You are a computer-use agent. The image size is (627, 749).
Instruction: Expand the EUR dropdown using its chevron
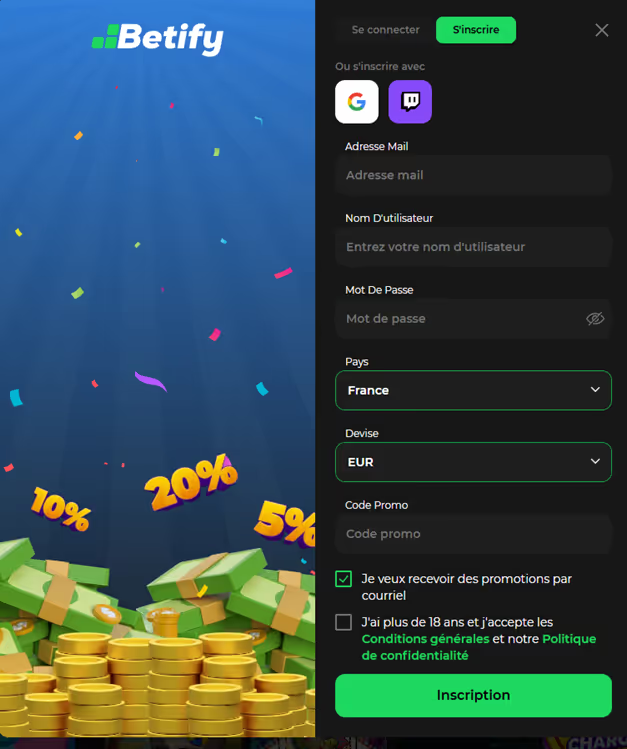pos(595,461)
